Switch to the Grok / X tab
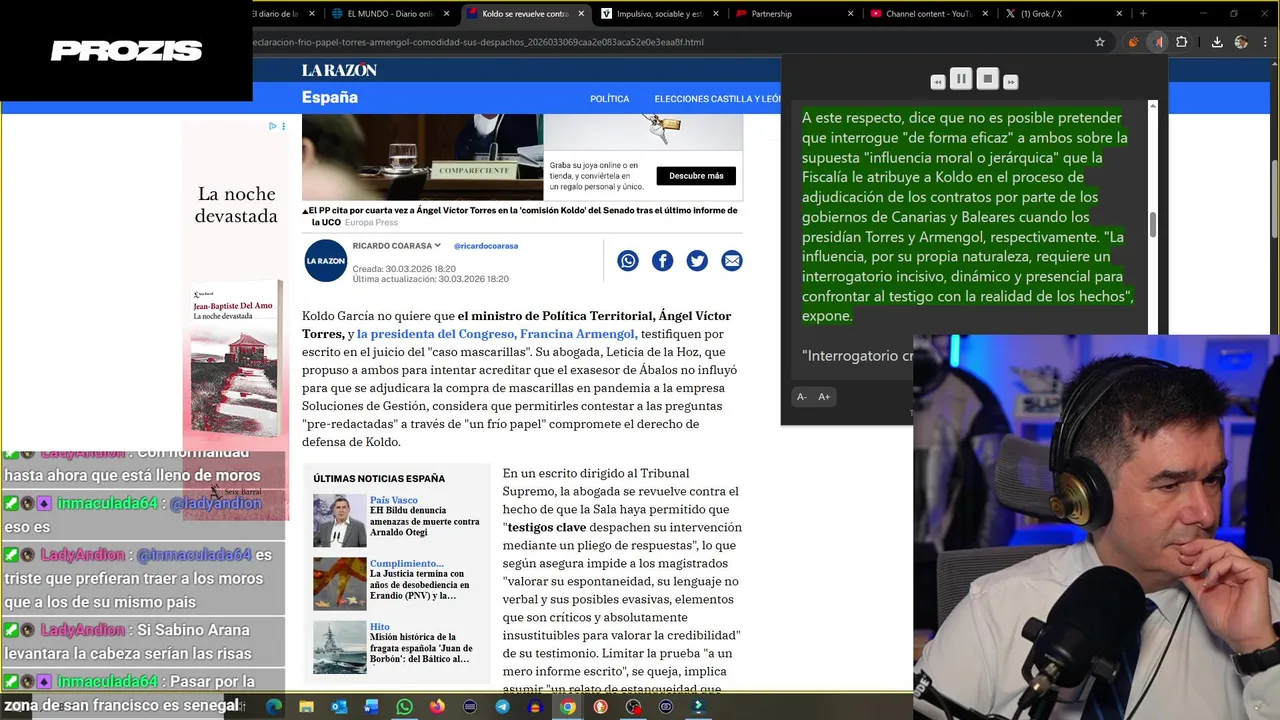1280x720 pixels. click(x=1062, y=14)
